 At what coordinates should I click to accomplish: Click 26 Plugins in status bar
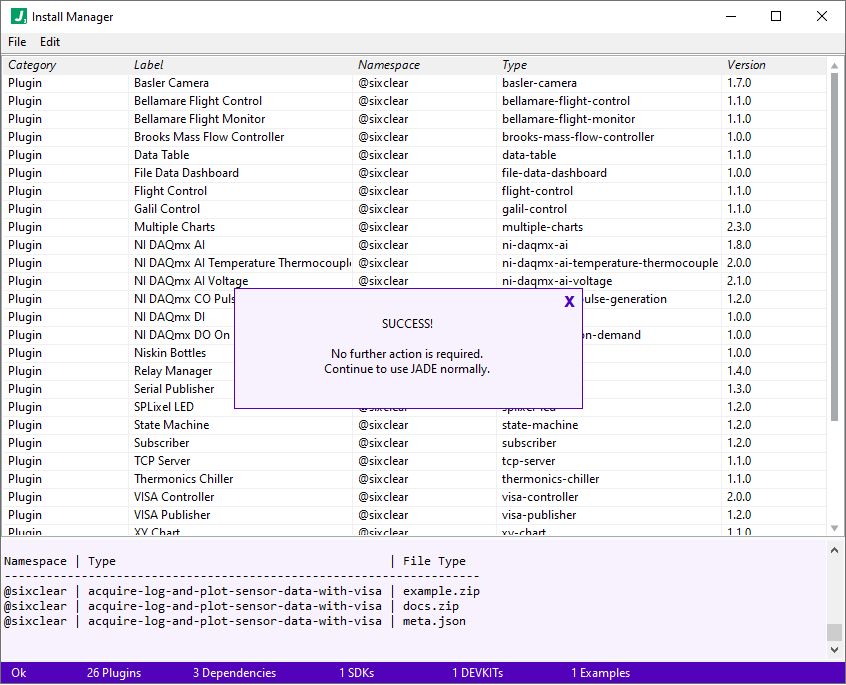(x=114, y=673)
